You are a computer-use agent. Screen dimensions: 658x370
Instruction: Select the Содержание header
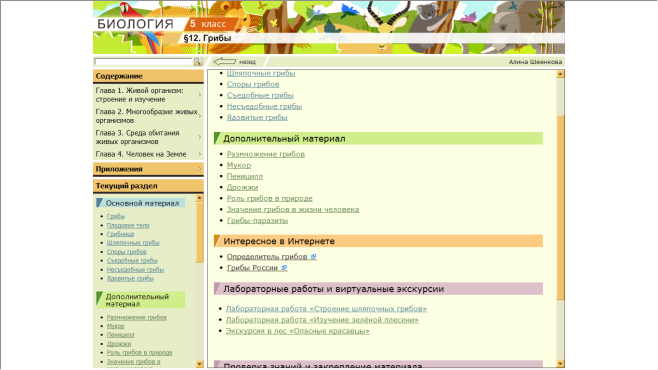[x=148, y=76]
